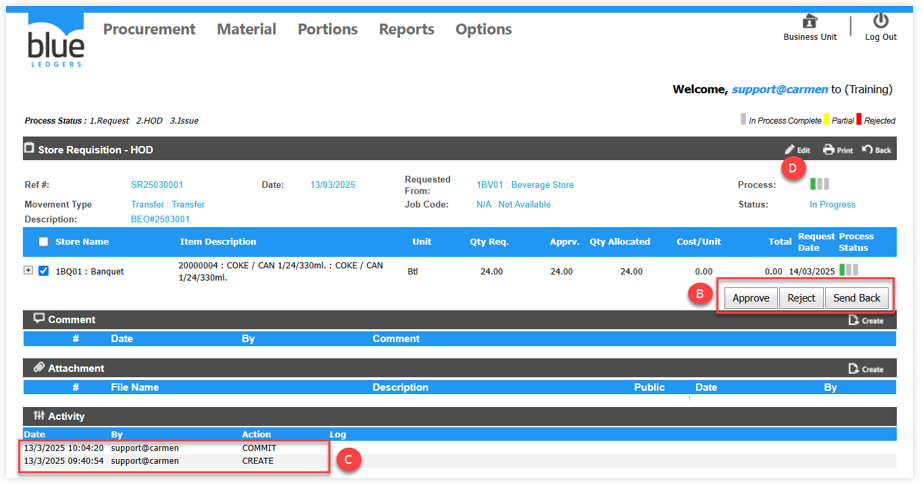
Task: Uncheck the 1BQ01 Banquet row checkbox
Action: (x=43, y=271)
